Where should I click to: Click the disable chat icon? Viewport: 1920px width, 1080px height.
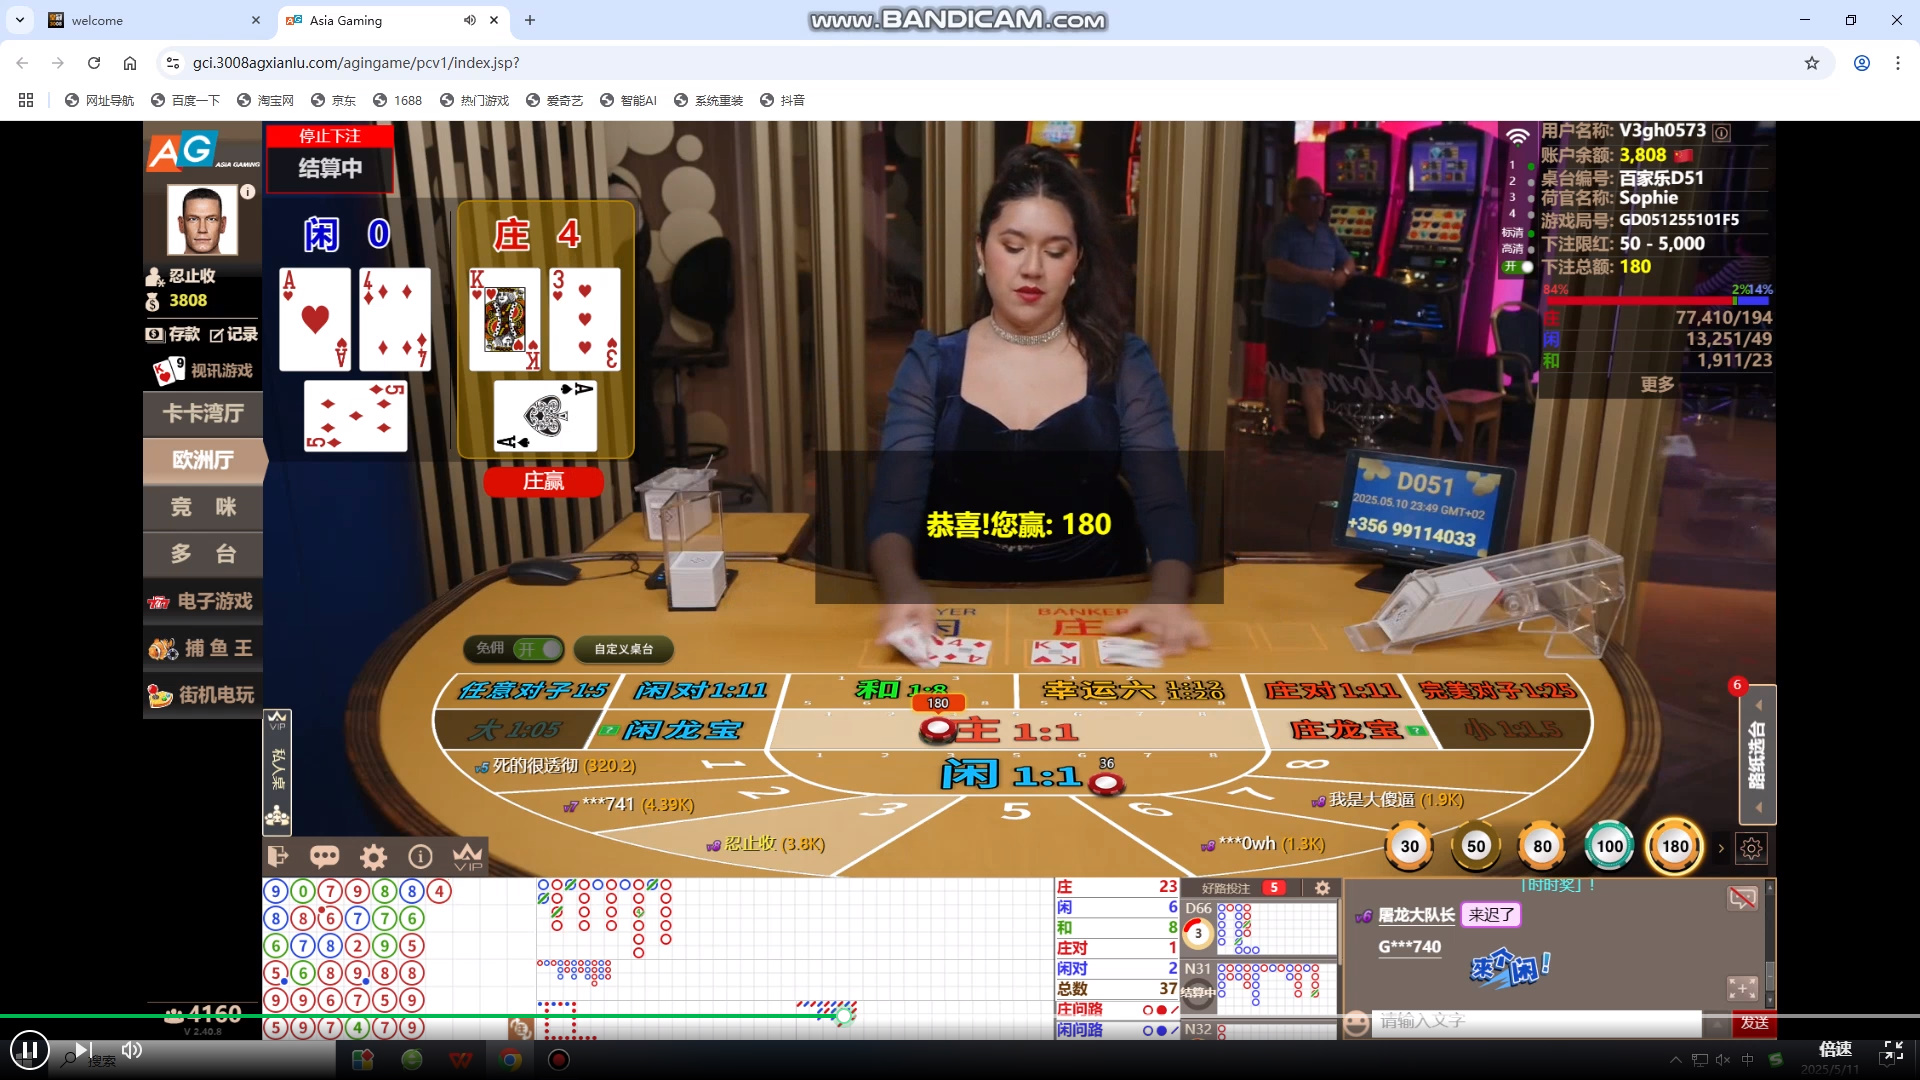1742,897
